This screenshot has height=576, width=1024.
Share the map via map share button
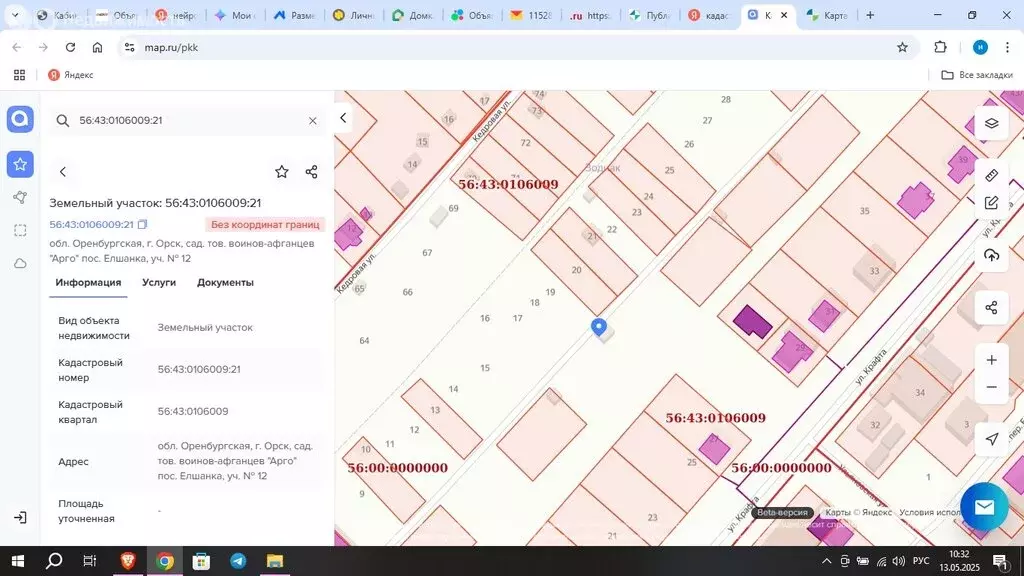coord(991,308)
